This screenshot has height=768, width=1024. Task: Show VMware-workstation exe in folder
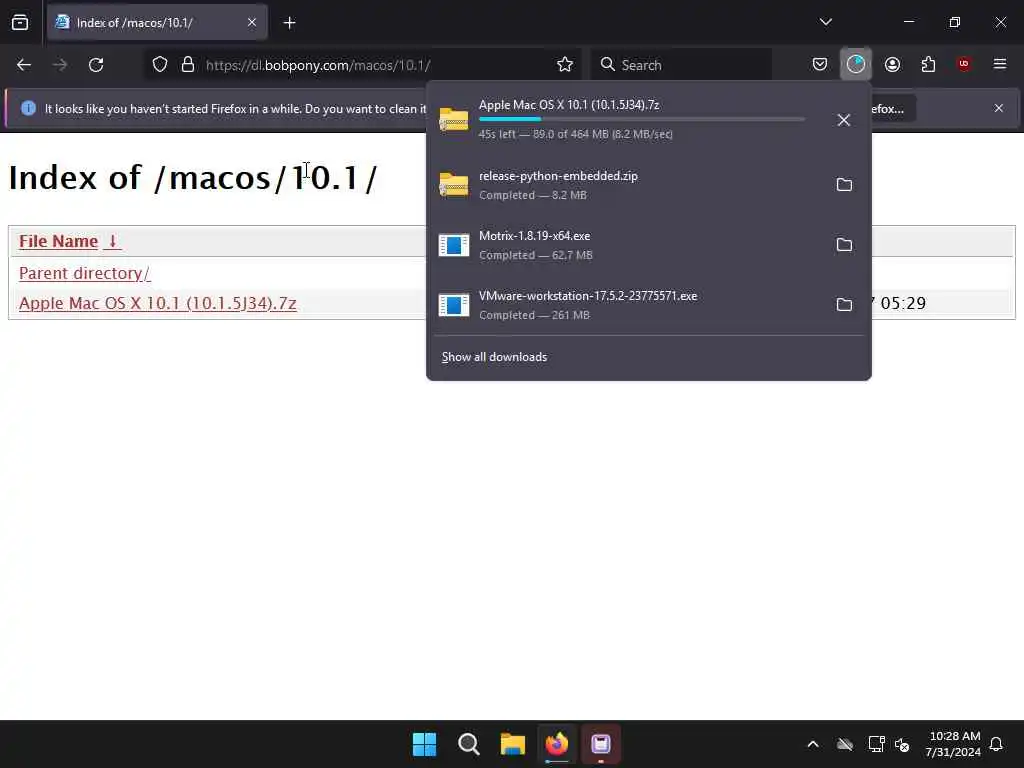click(x=844, y=305)
